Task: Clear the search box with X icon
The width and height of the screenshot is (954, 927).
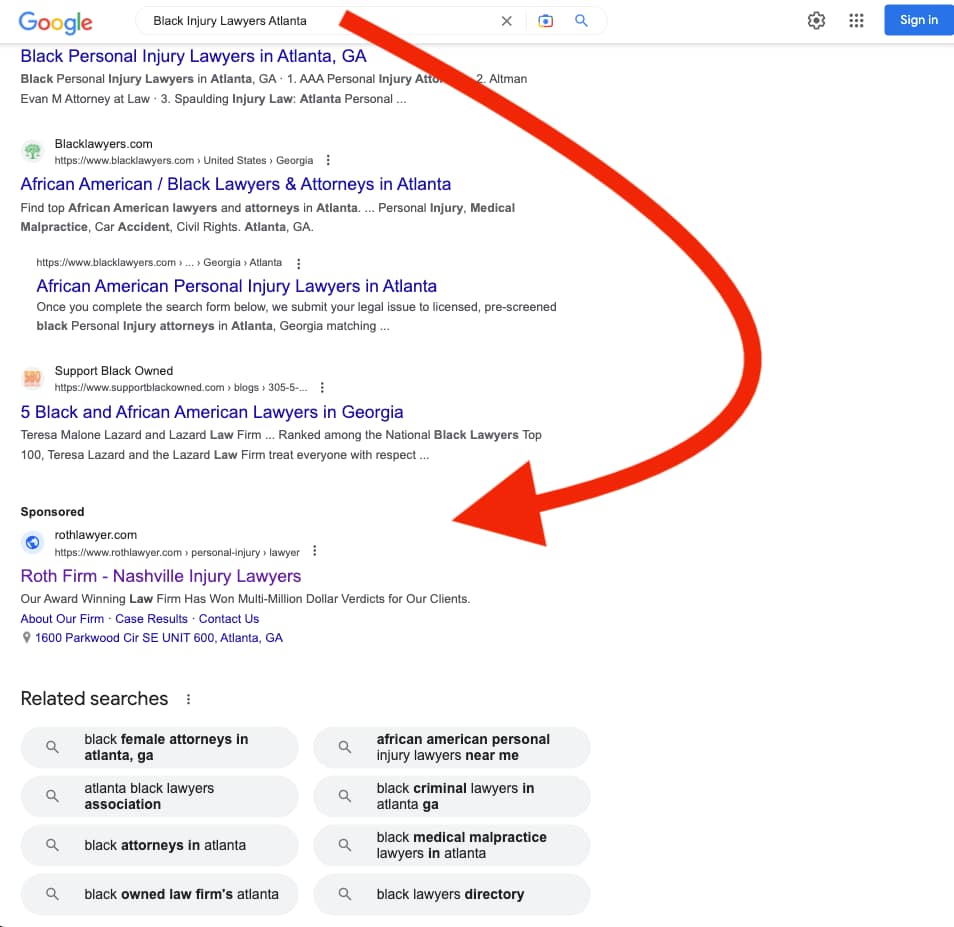Action: pos(506,21)
